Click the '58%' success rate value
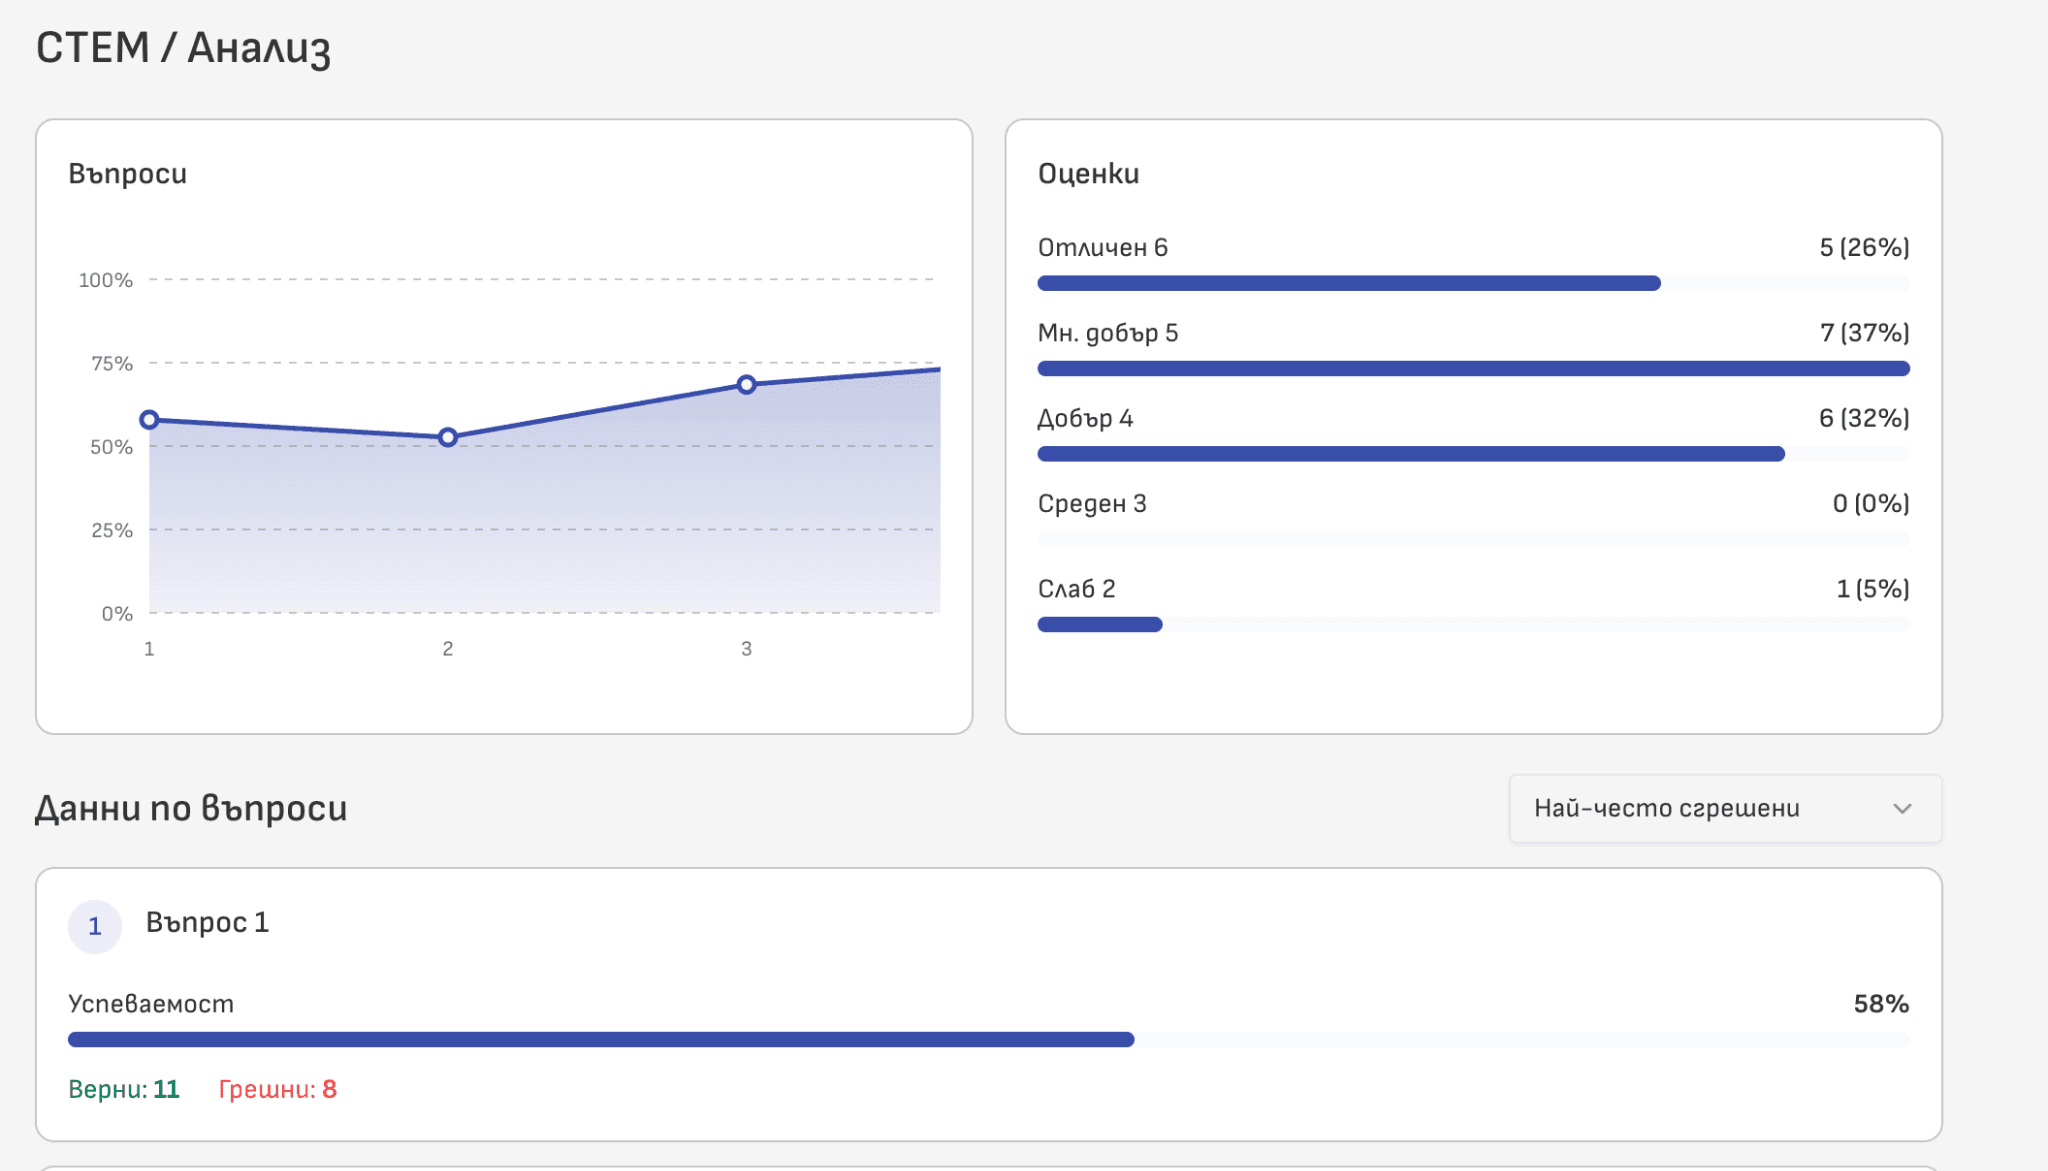 tap(1881, 1004)
